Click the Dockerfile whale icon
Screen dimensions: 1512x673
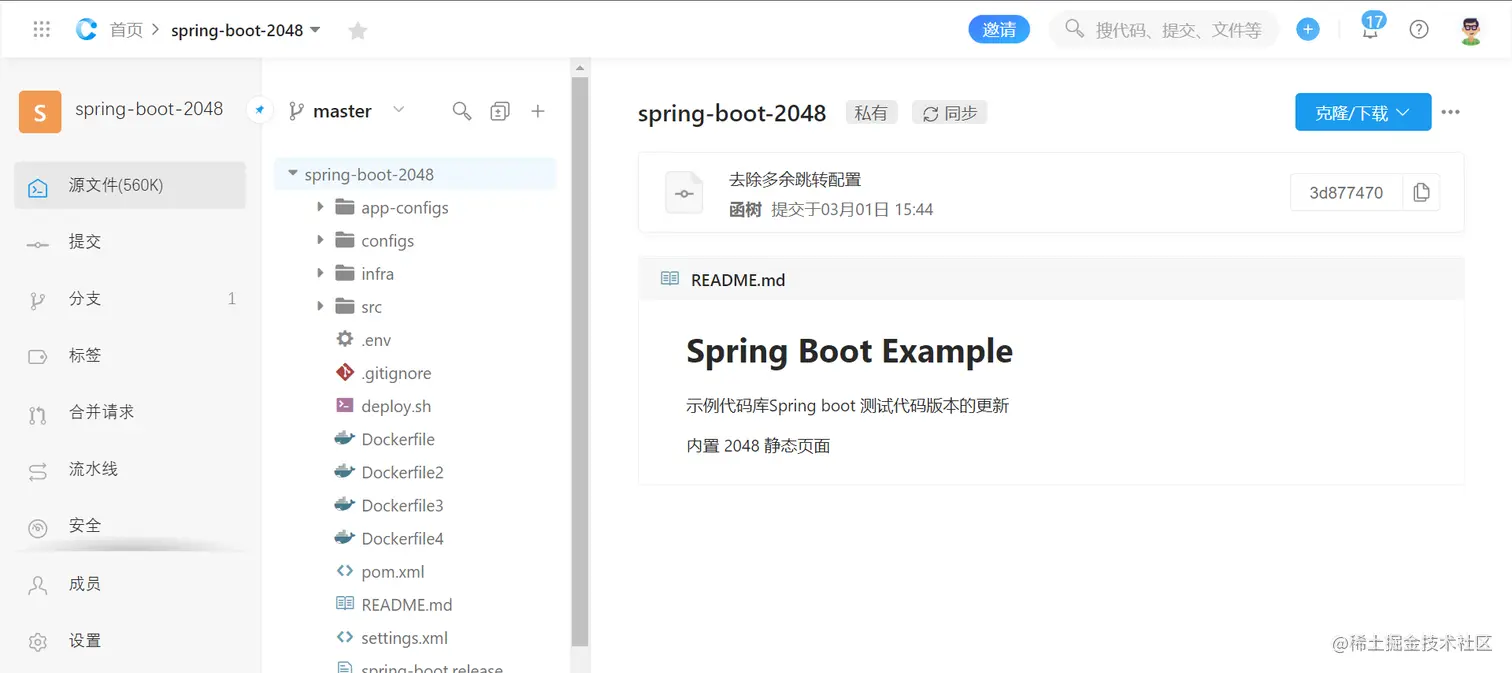(x=345, y=438)
